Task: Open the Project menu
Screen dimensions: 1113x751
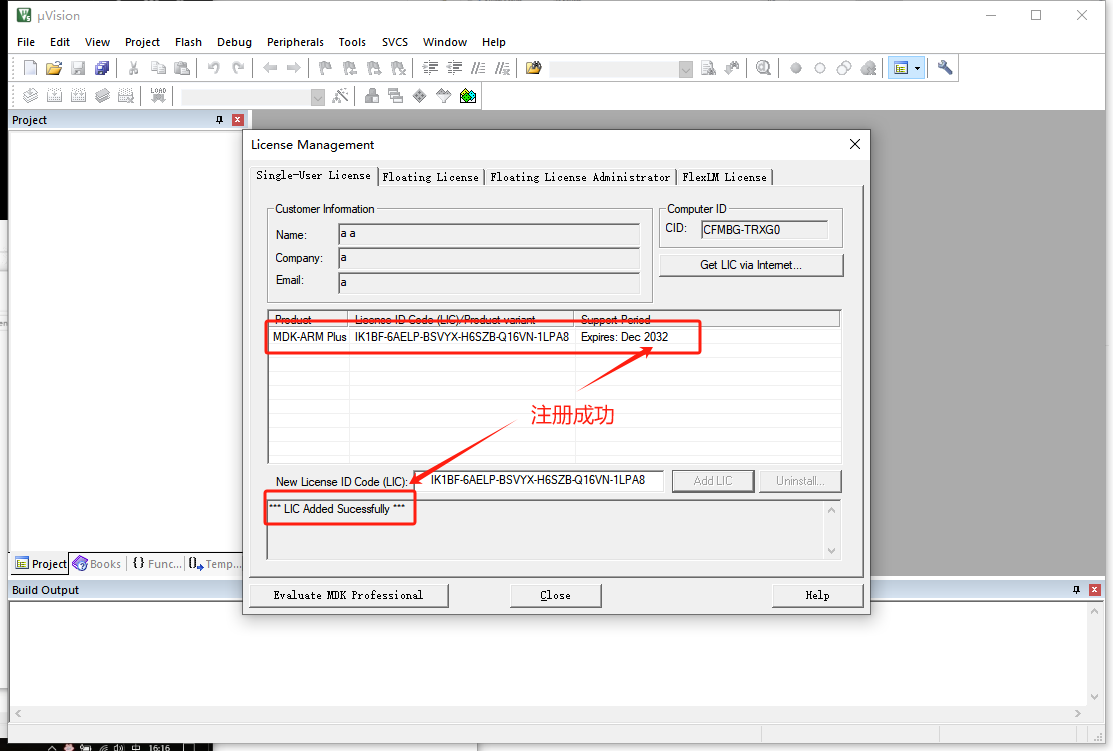Action: (x=142, y=42)
